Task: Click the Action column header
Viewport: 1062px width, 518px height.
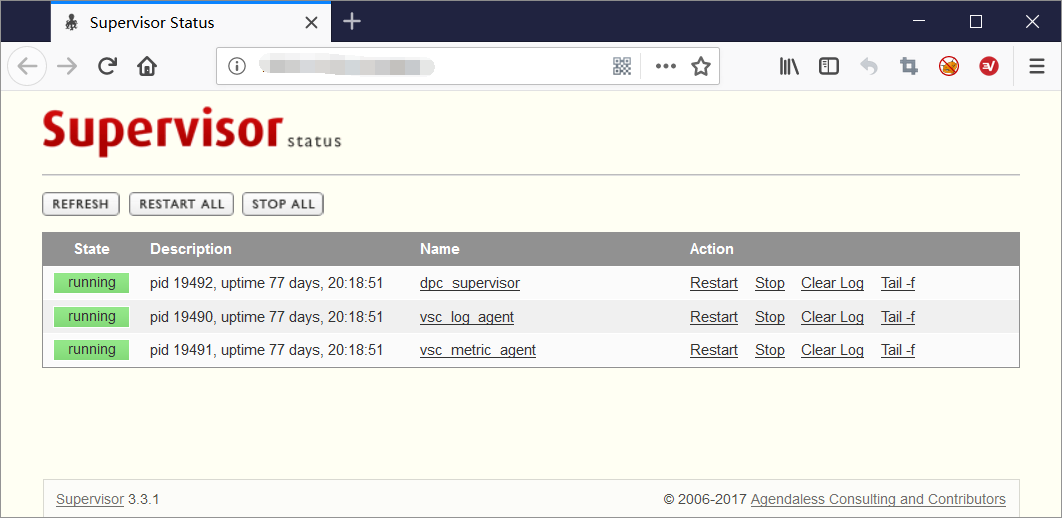Action: point(712,249)
